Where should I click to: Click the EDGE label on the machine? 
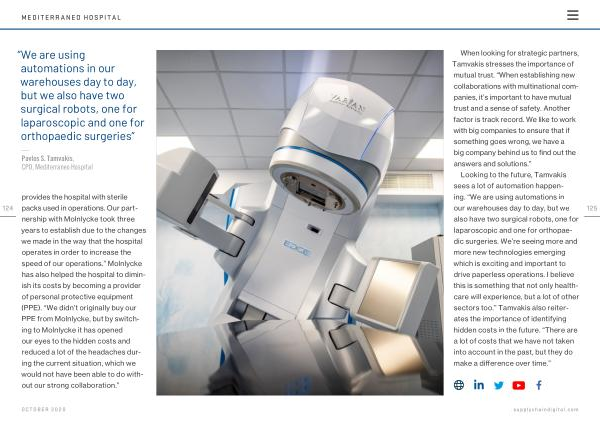click(296, 243)
